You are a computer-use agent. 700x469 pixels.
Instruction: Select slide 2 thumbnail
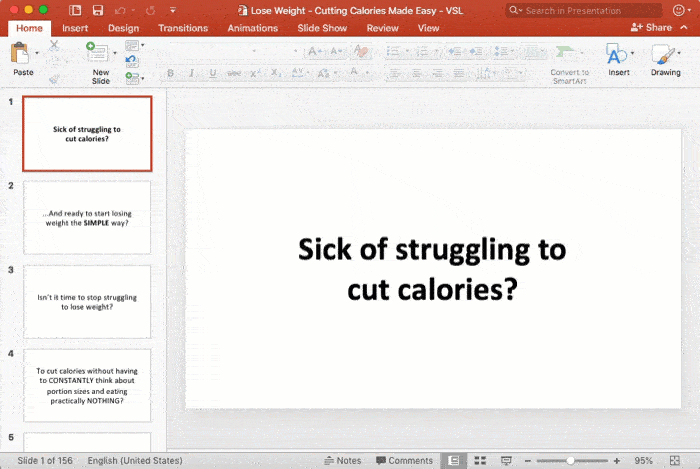click(87, 217)
